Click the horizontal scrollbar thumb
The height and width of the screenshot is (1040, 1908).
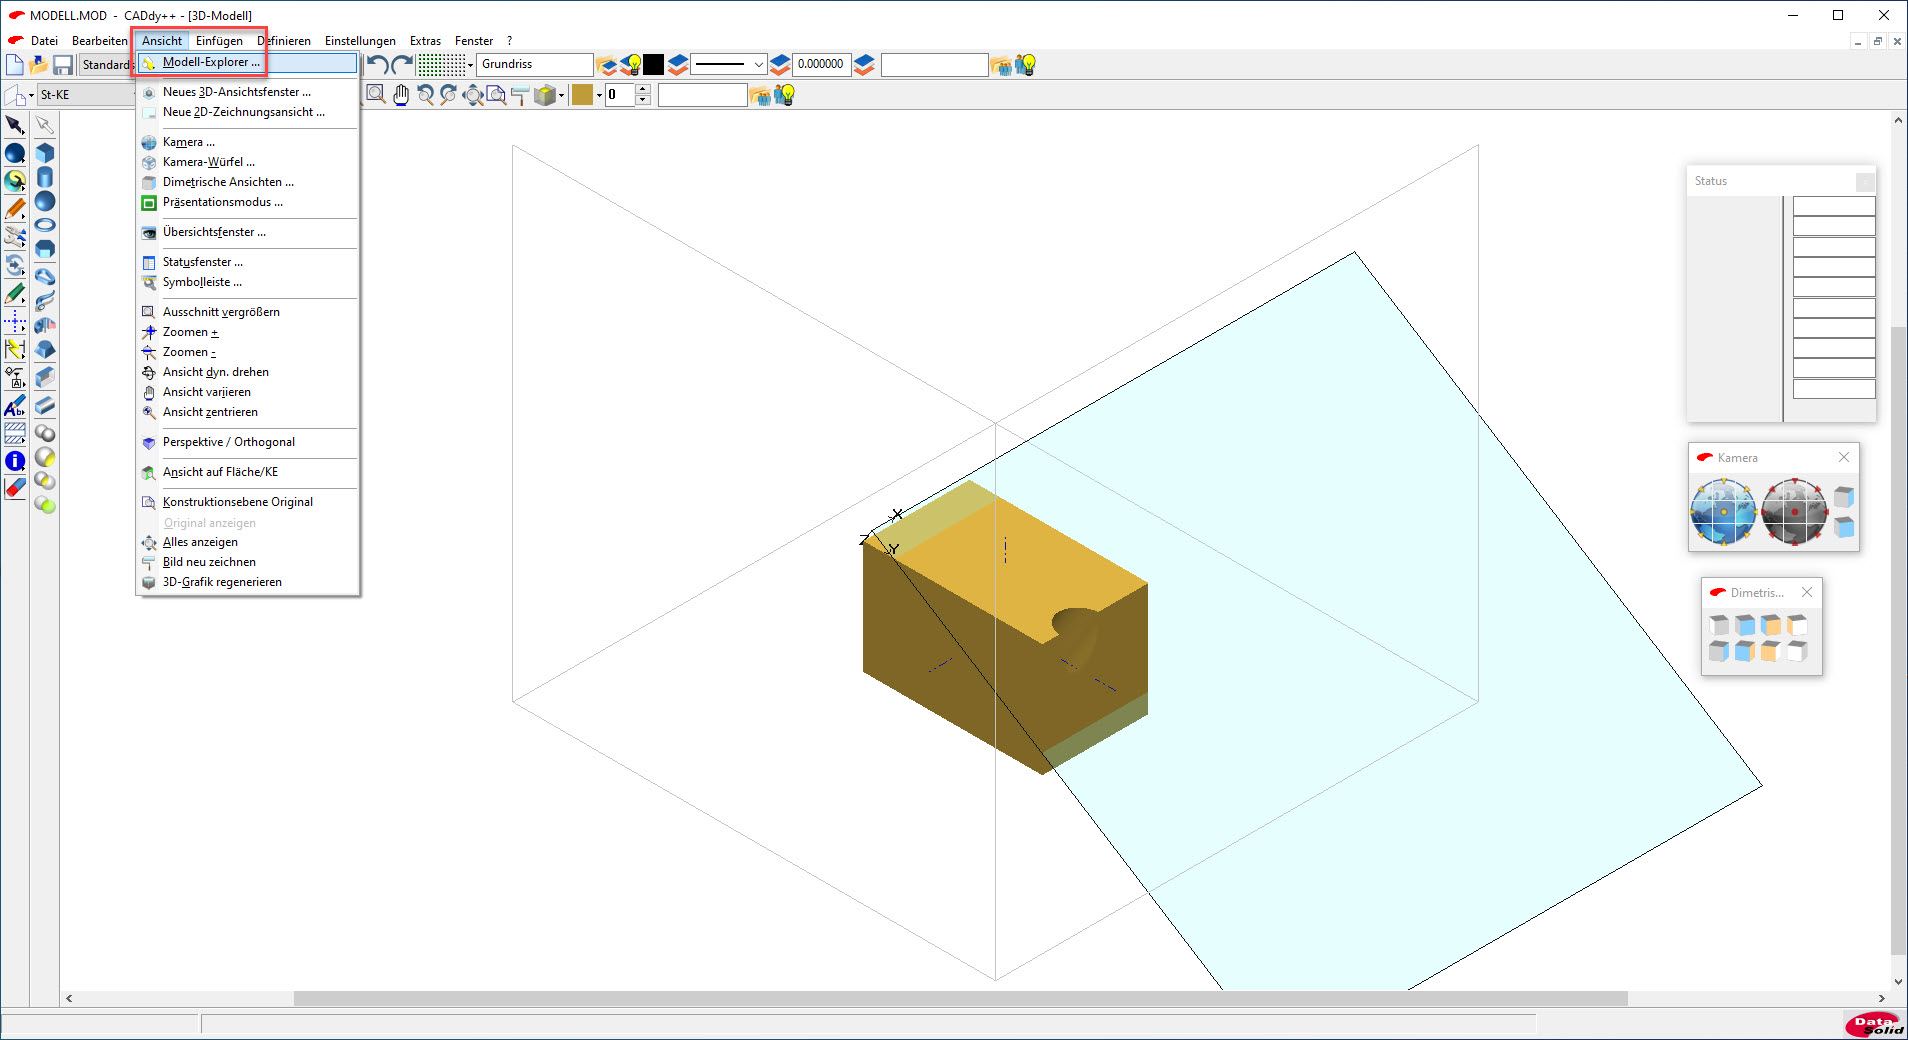pyautogui.click(x=960, y=998)
